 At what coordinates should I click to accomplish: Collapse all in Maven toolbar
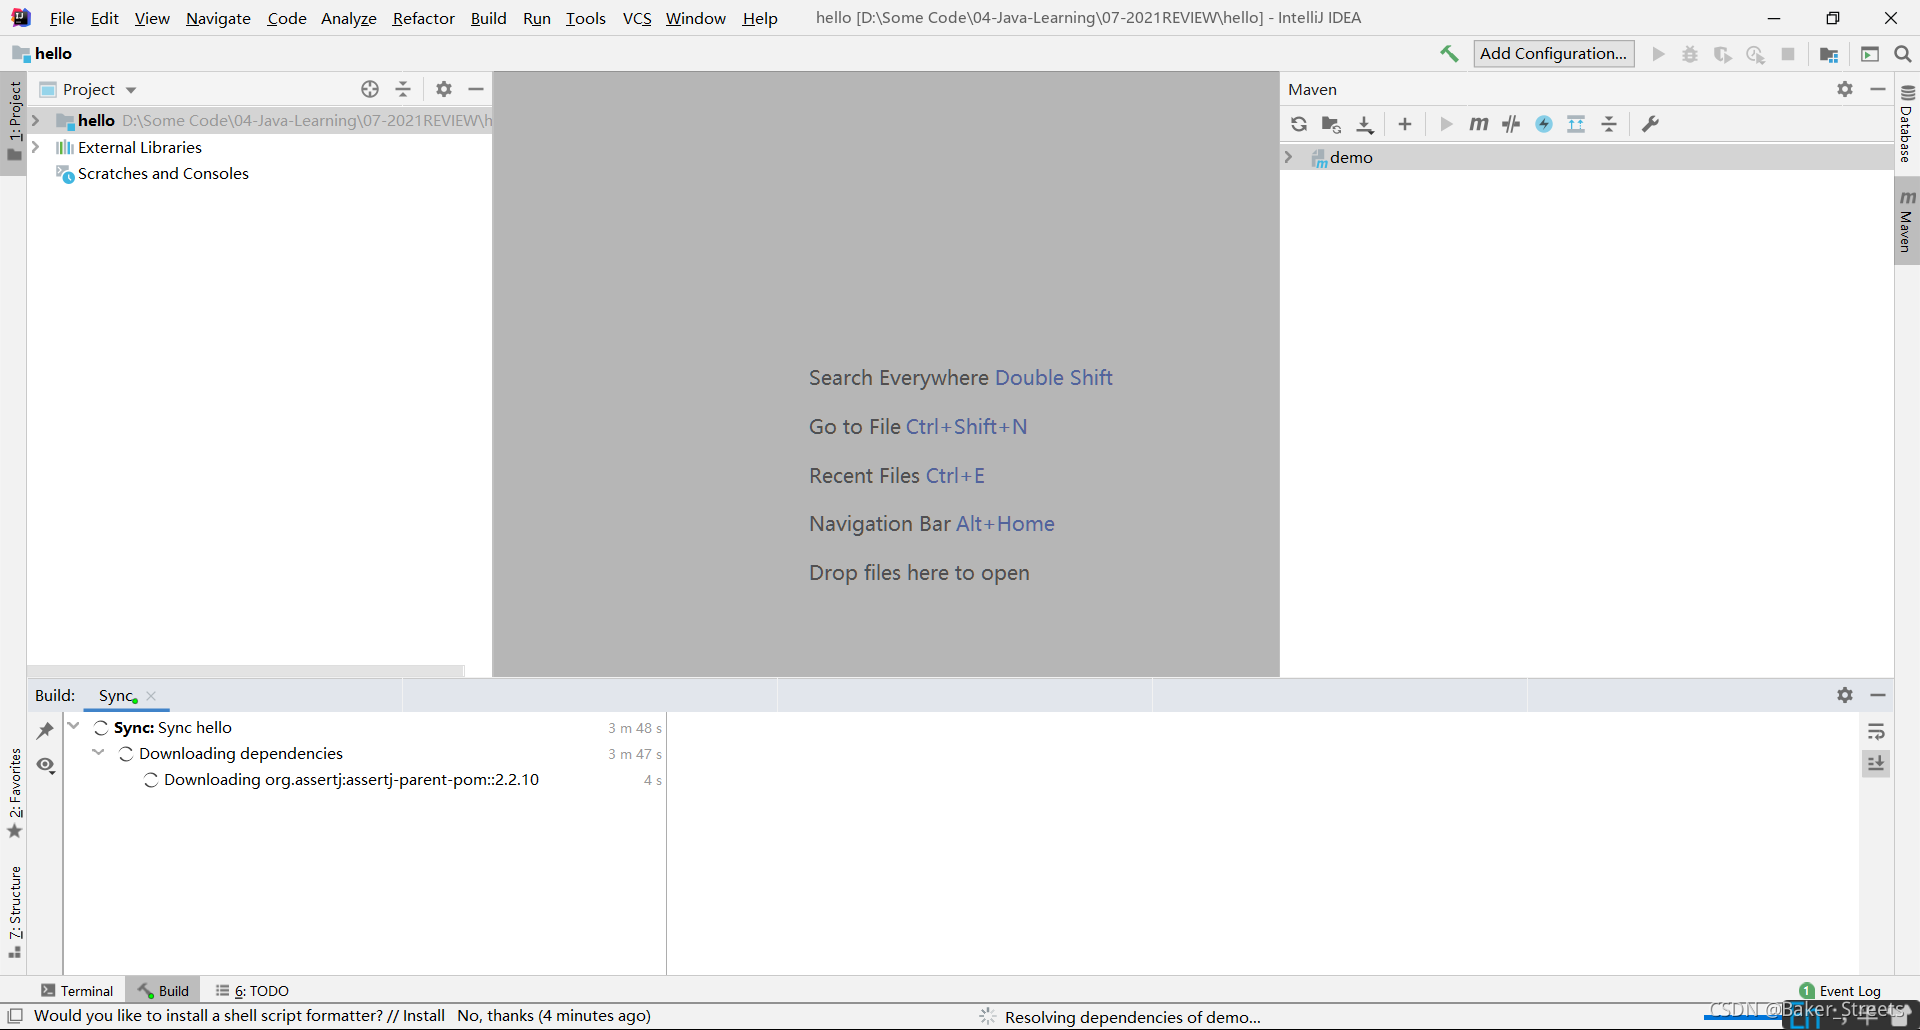click(1609, 124)
